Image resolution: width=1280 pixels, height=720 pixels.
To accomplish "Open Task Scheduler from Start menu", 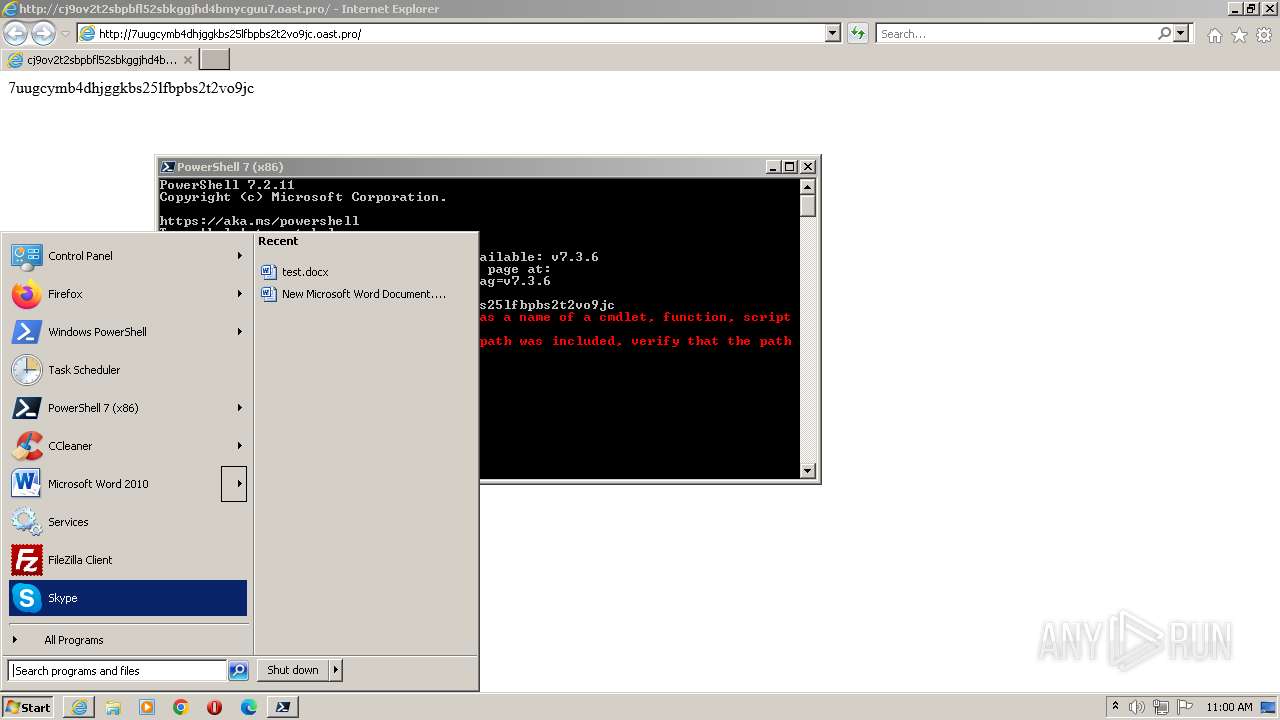I will pyautogui.click(x=128, y=370).
